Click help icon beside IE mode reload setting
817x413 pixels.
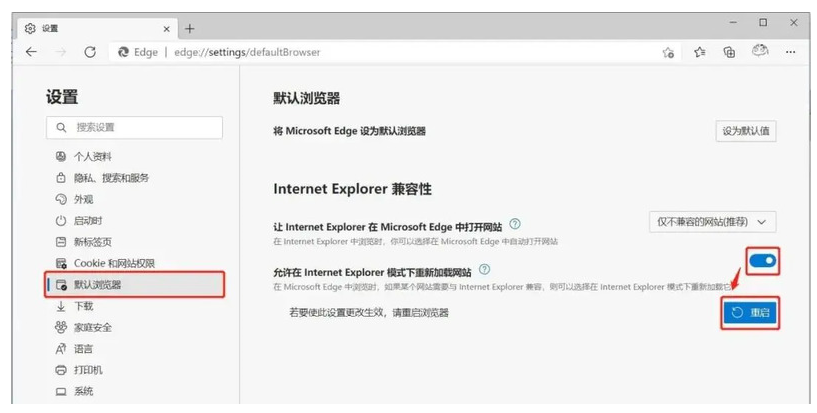click(484, 270)
